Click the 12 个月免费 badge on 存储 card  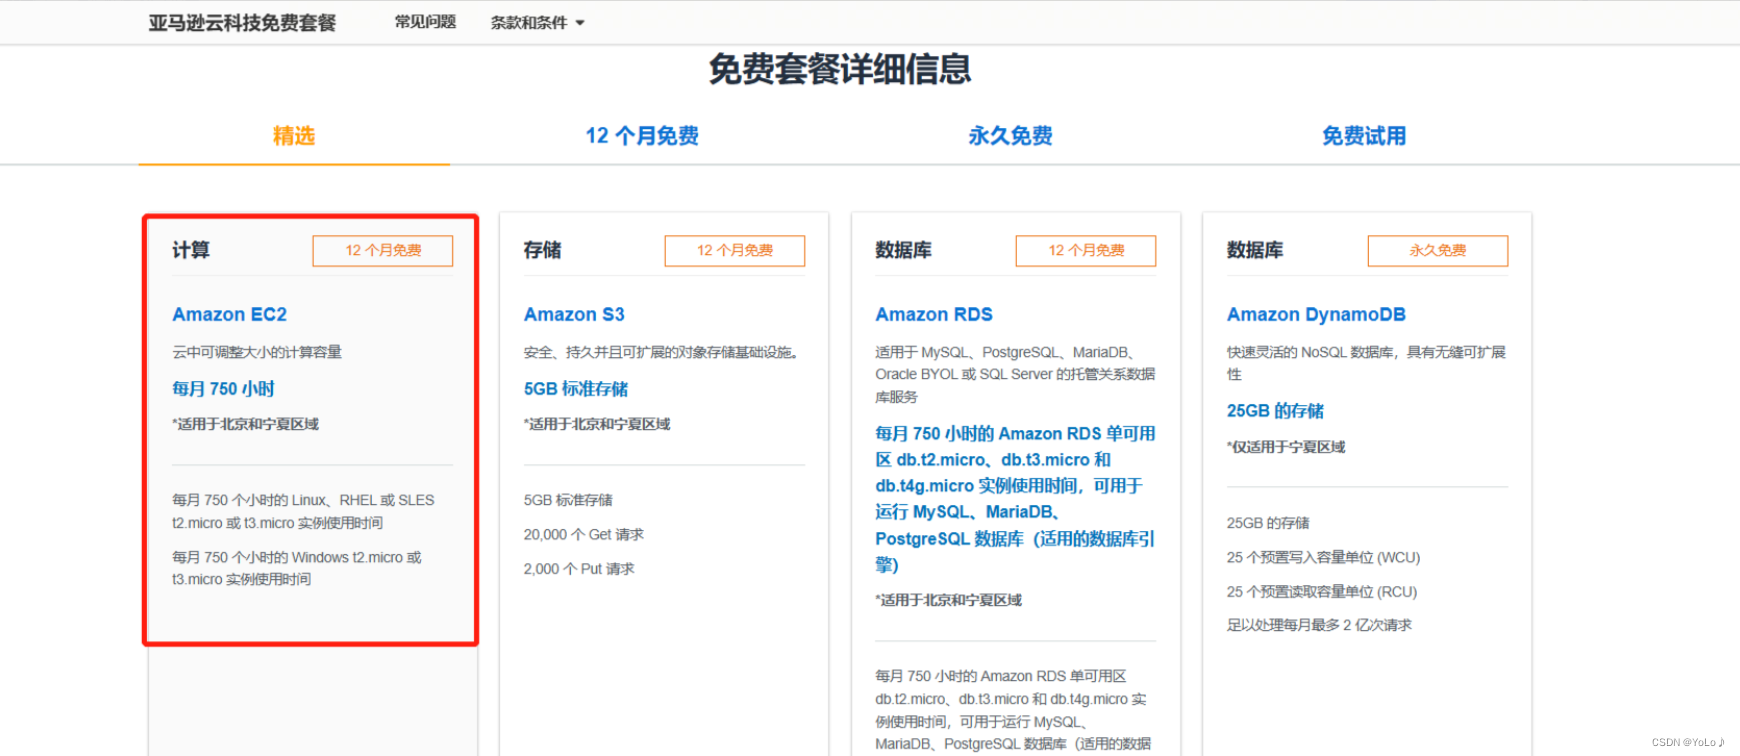735,251
